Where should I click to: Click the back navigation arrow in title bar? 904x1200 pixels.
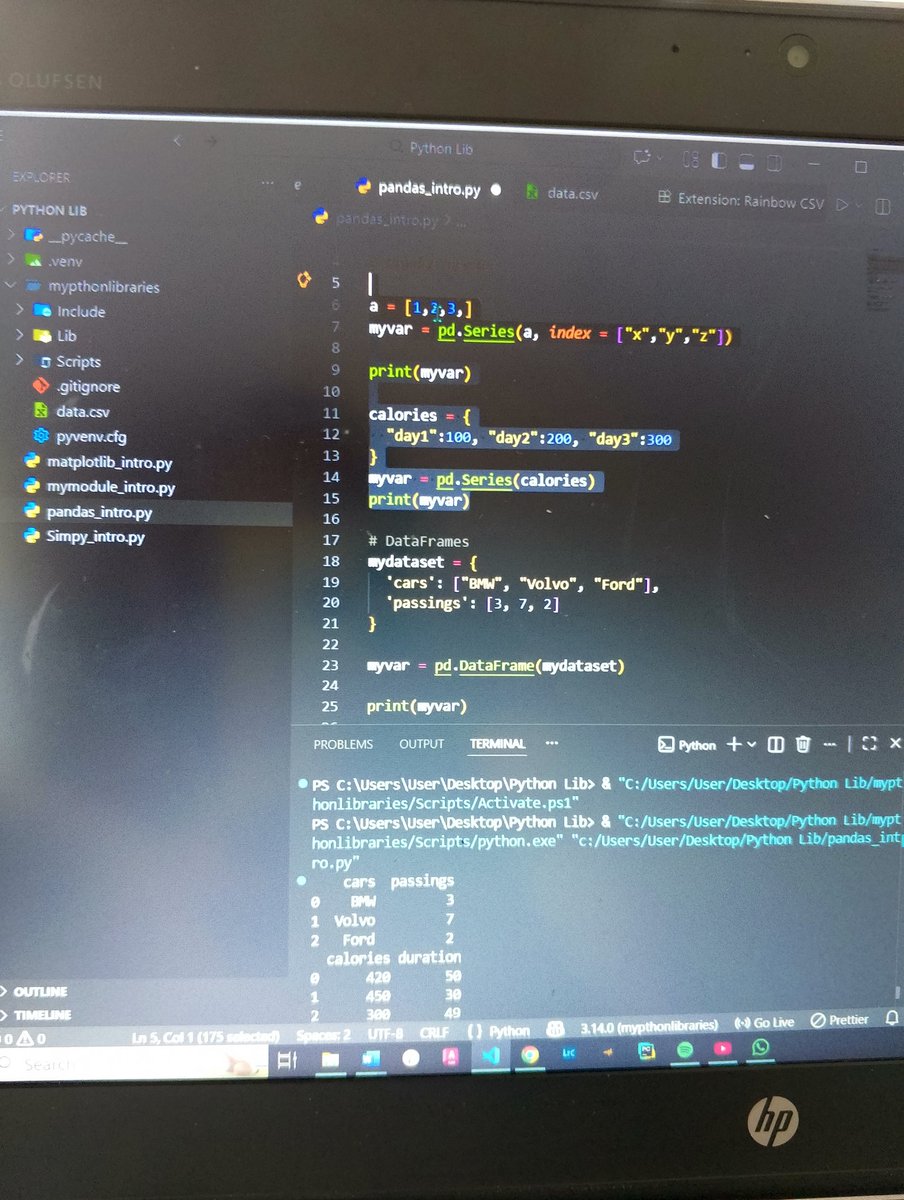pyautogui.click(x=179, y=141)
